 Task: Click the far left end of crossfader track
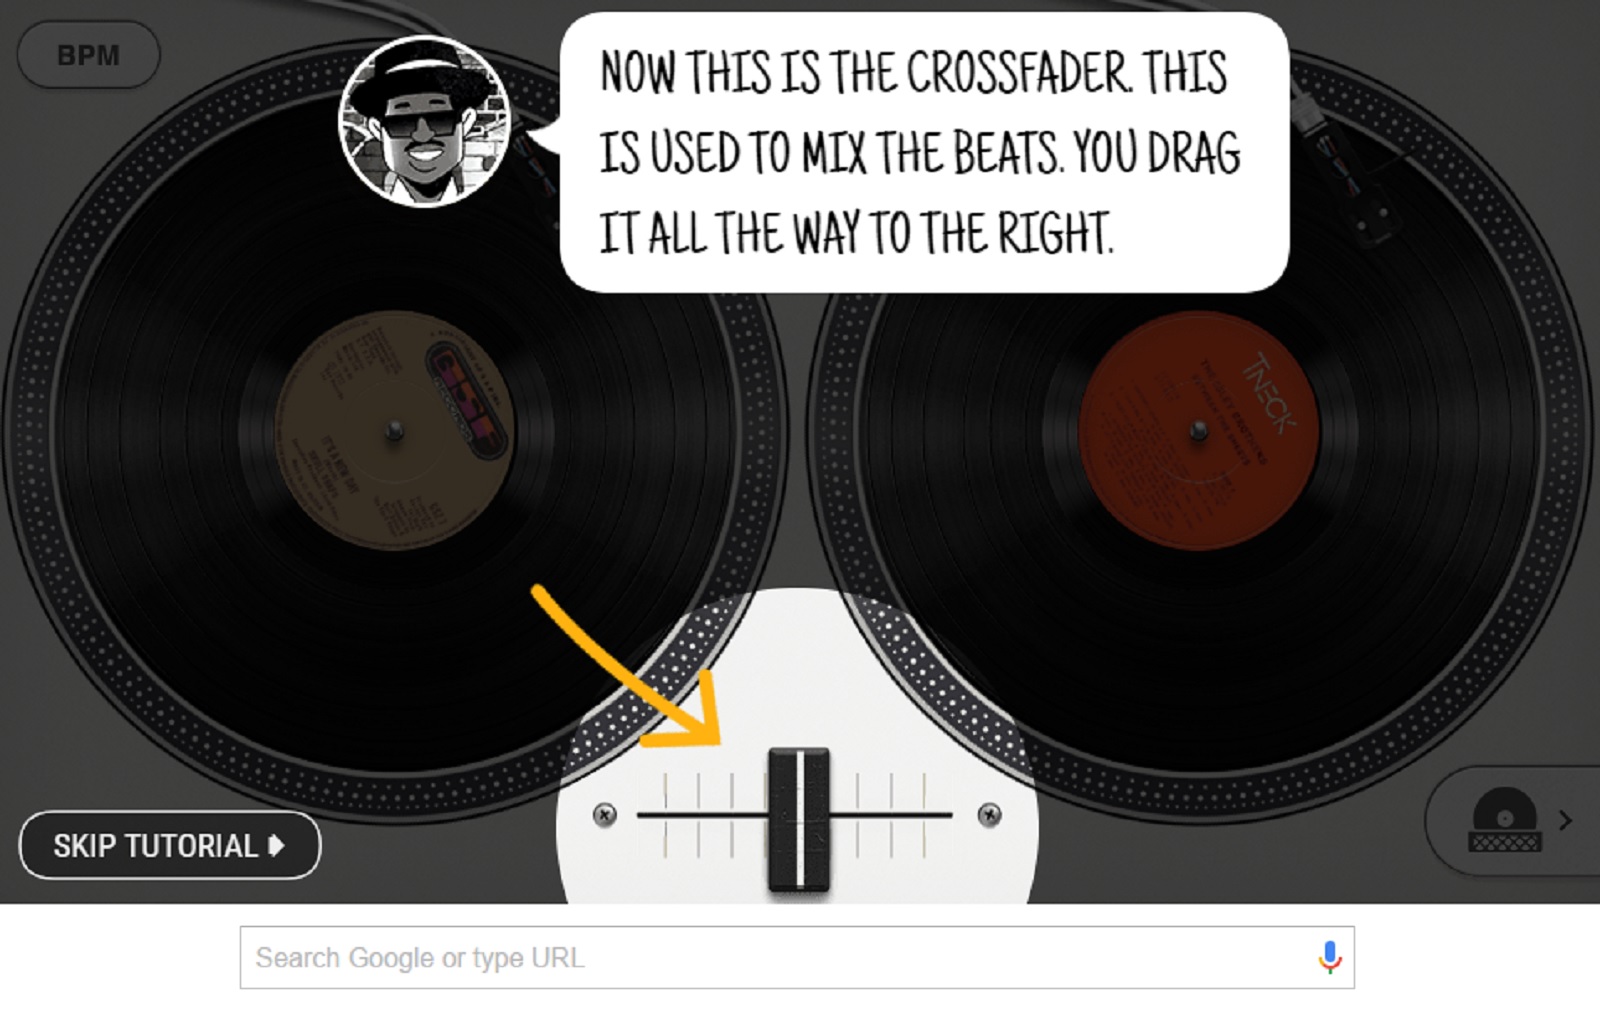[x=645, y=815]
